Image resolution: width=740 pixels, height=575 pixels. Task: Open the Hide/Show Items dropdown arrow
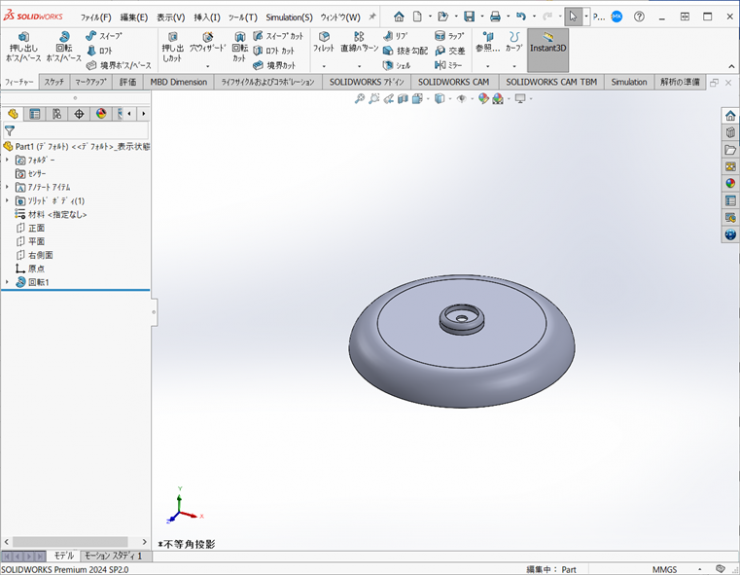[x=471, y=99]
